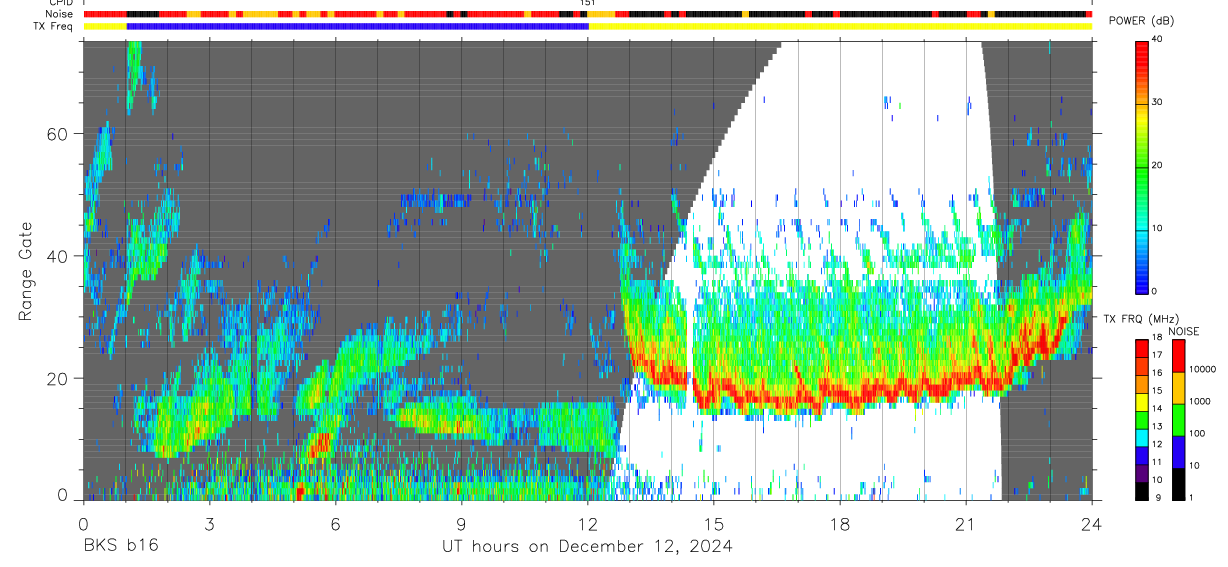Click the 21 tick on the UT hours axis
This screenshot has height=567, width=1228.
point(965,523)
